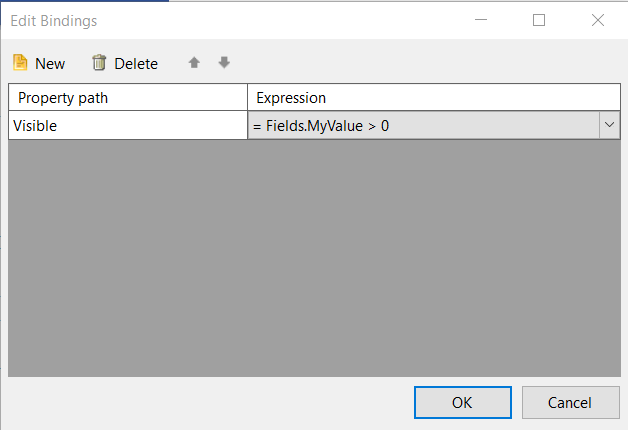Confirm bindings with the OK button
Screen dimensions: 628x430
462,402
